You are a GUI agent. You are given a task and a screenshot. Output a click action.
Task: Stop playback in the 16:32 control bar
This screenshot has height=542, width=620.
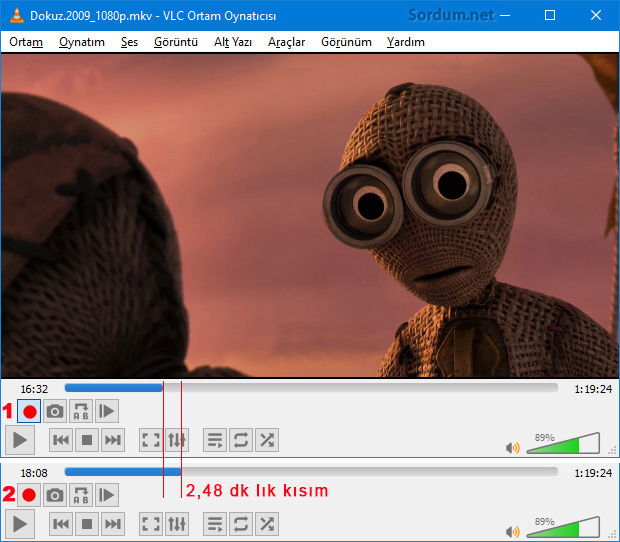[87, 440]
